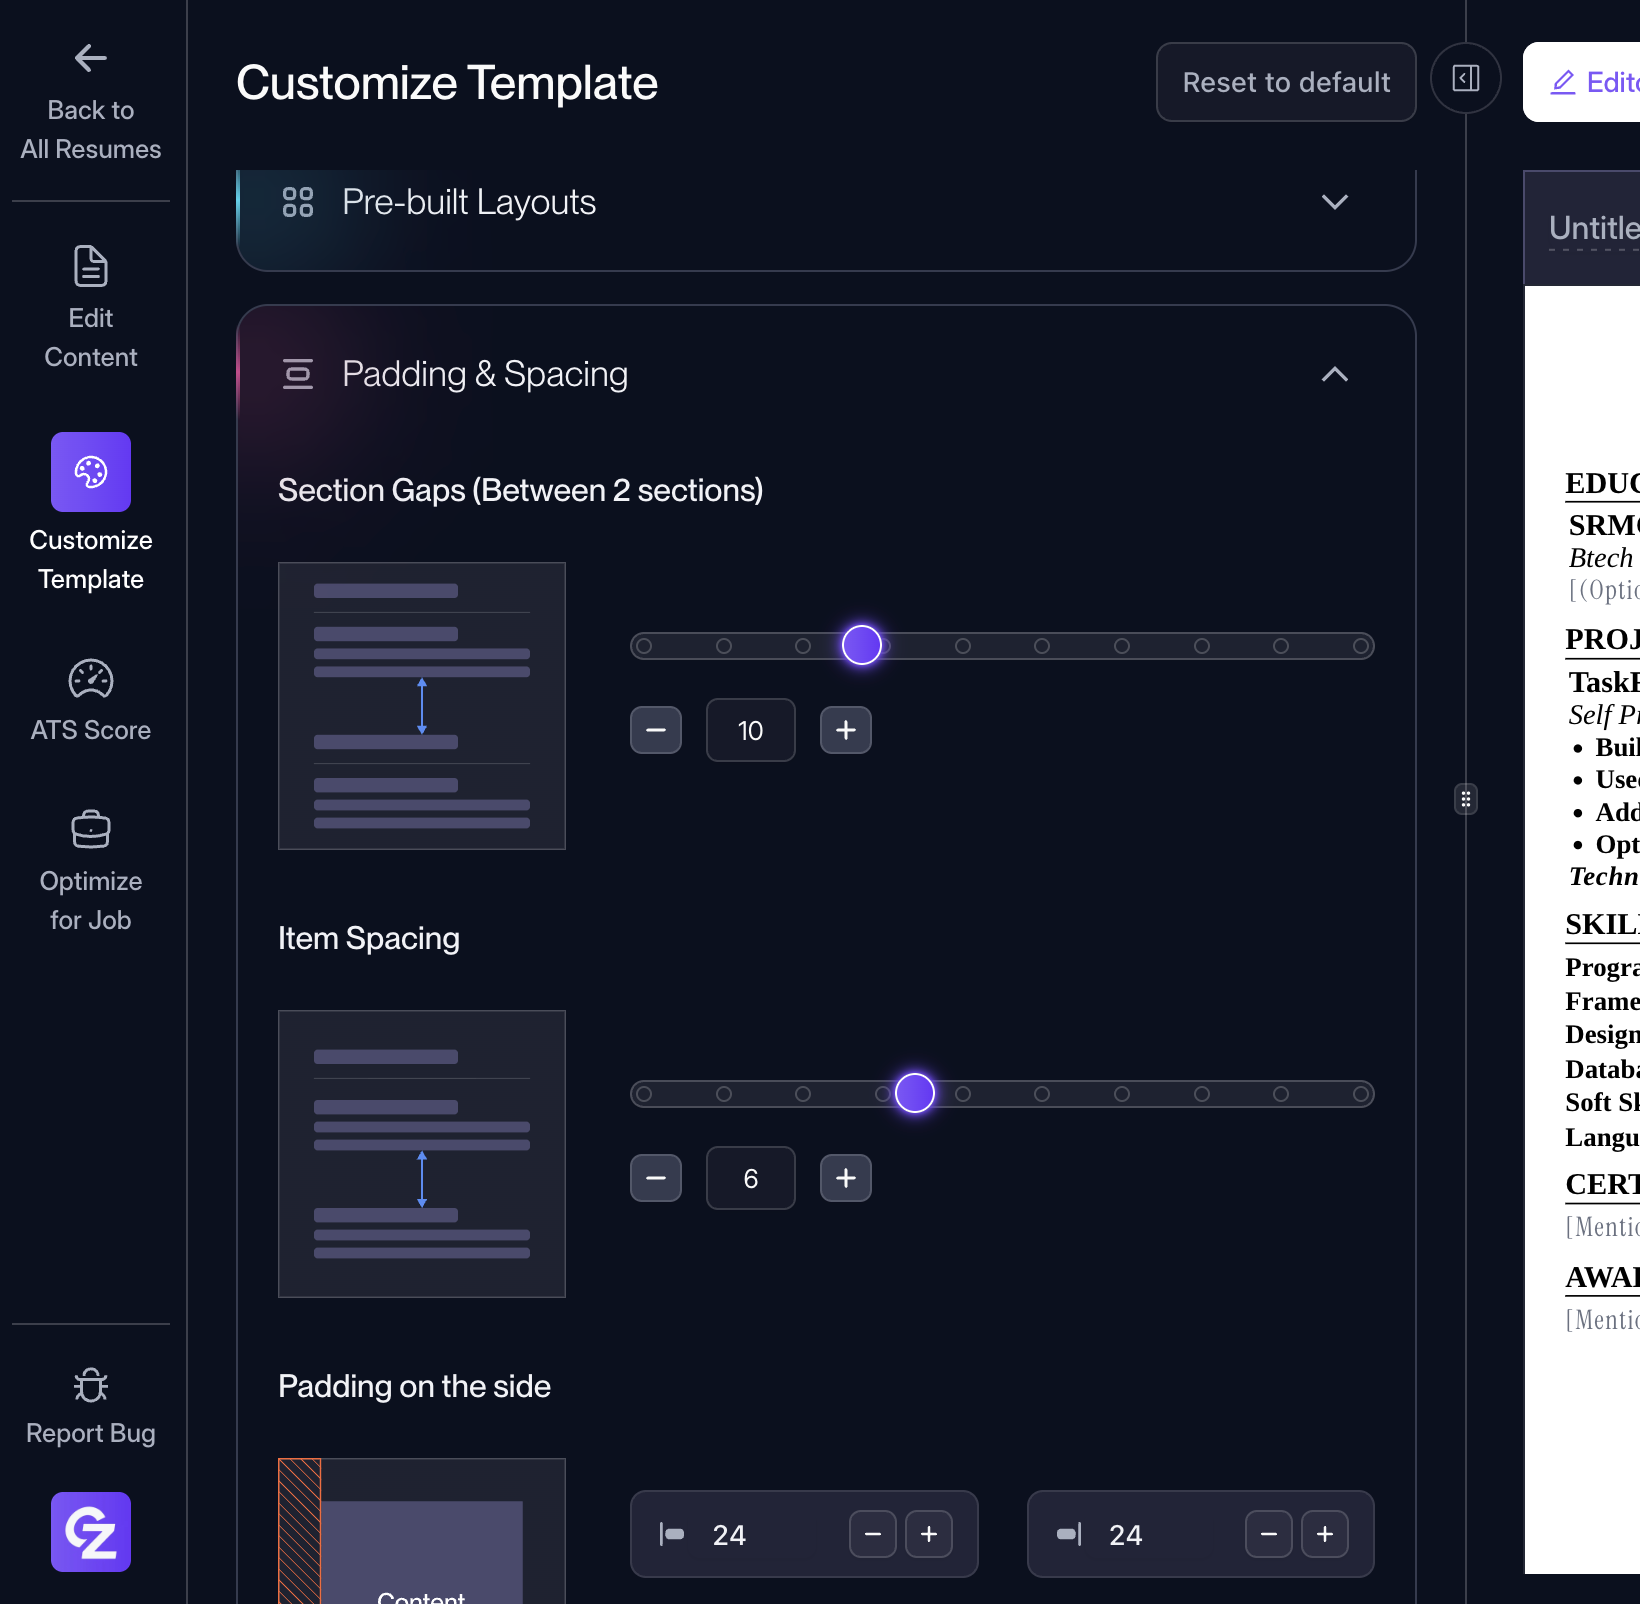Click the Section Gaps value field
1640x1604 pixels.
[751, 730]
